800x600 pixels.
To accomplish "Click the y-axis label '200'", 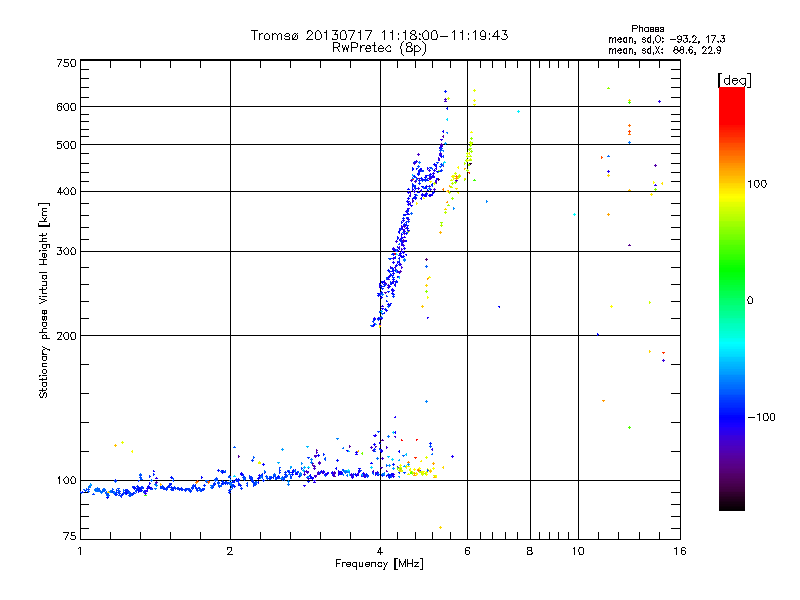I will (66, 336).
